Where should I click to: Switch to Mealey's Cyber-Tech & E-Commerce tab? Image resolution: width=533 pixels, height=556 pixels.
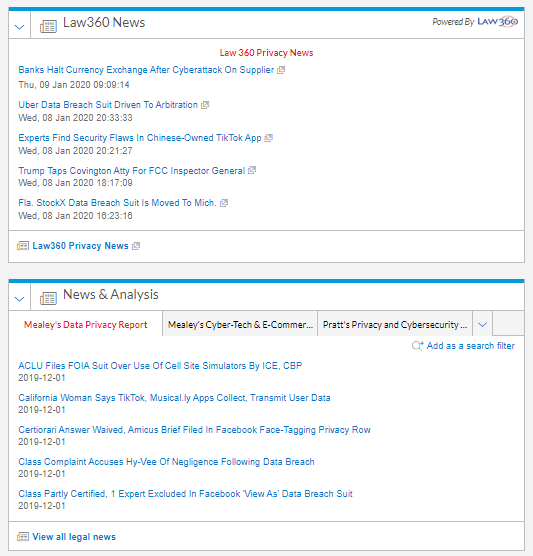pyautogui.click(x=240, y=324)
